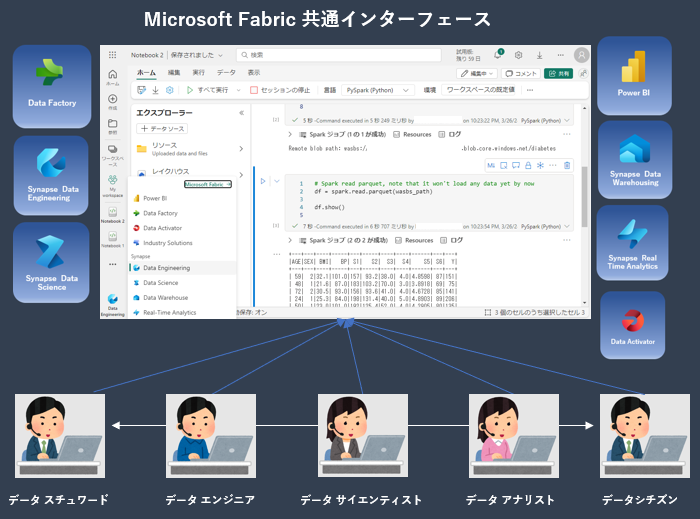Click the セッションの停止 stop session button
700x519 pixels.
coord(280,90)
